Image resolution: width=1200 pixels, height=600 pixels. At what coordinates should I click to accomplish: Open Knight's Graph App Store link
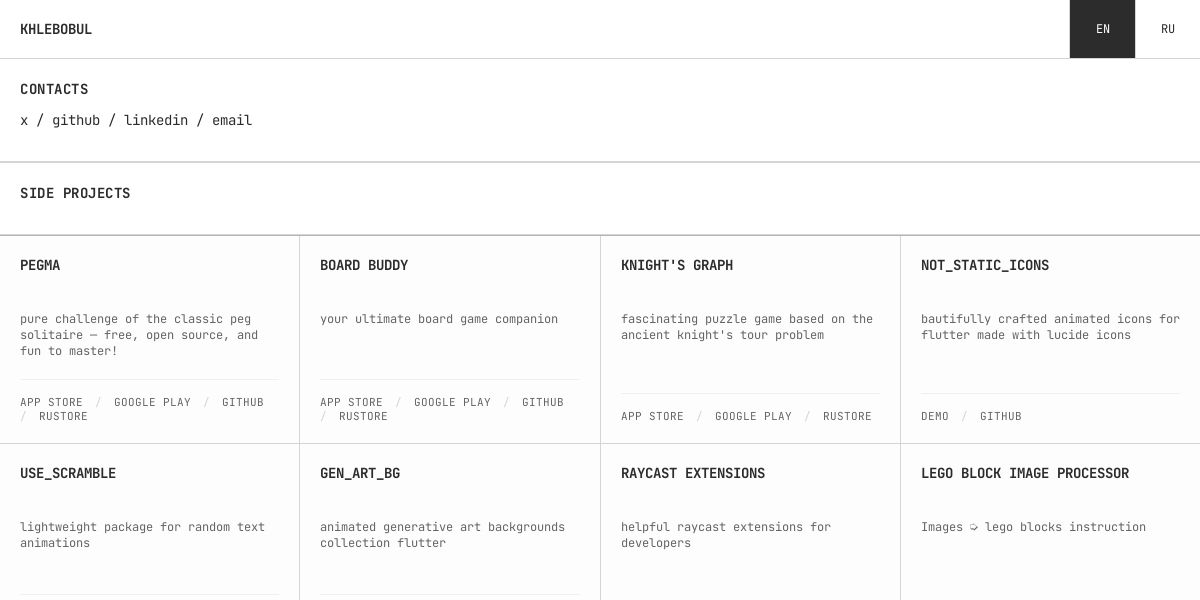(652, 416)
